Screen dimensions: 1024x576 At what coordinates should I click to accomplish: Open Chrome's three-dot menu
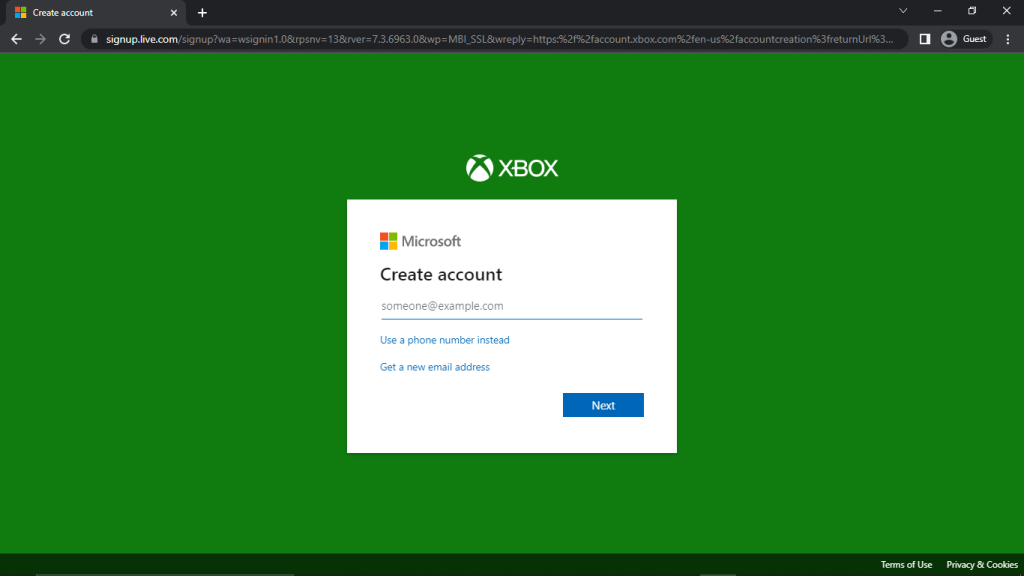point(1008,39)
